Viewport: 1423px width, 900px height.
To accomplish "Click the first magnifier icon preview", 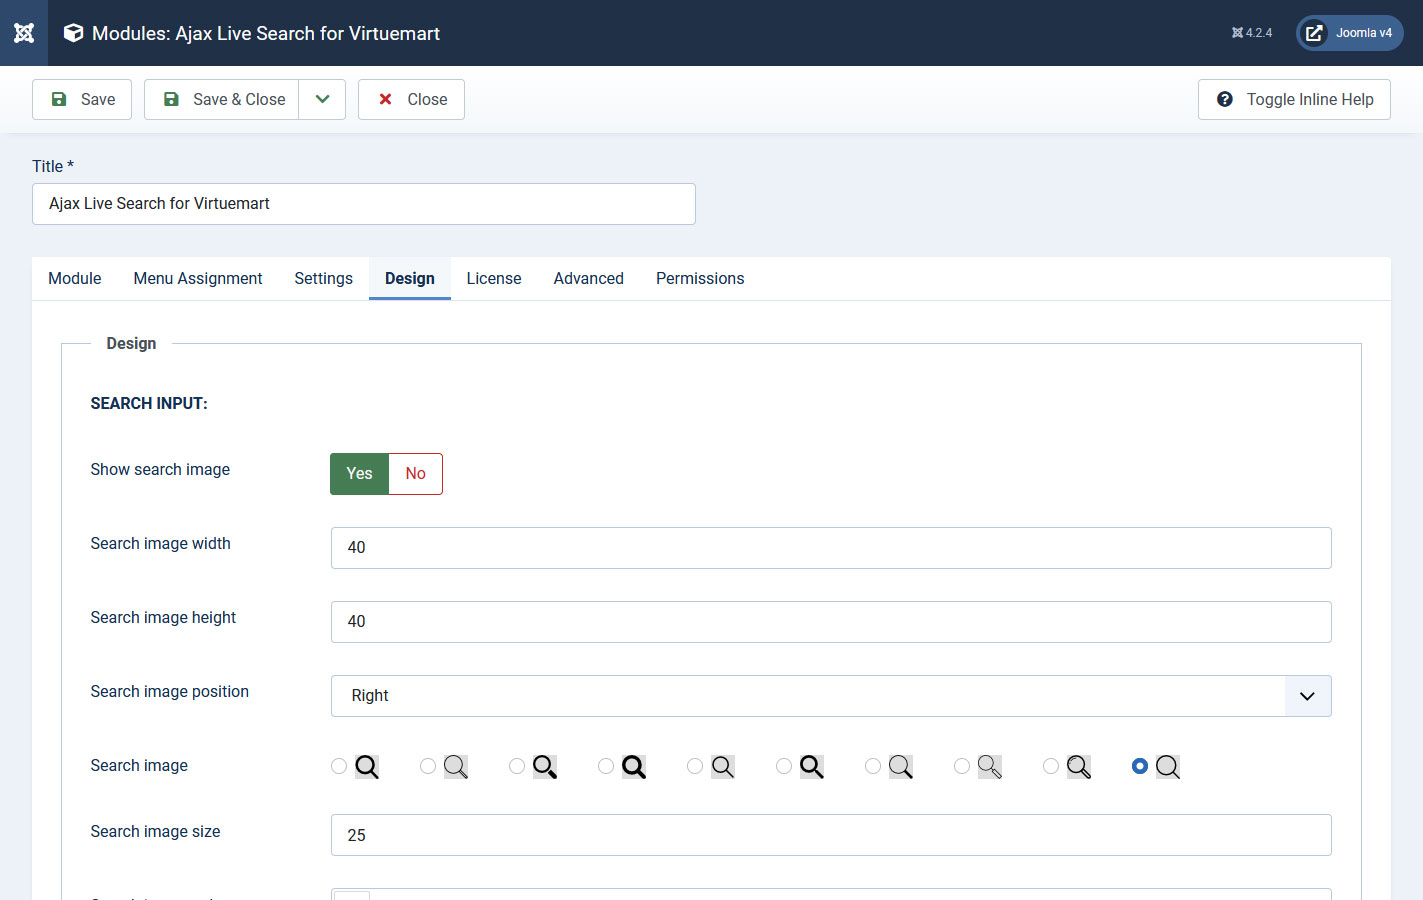I will click(x=367, y=767).
